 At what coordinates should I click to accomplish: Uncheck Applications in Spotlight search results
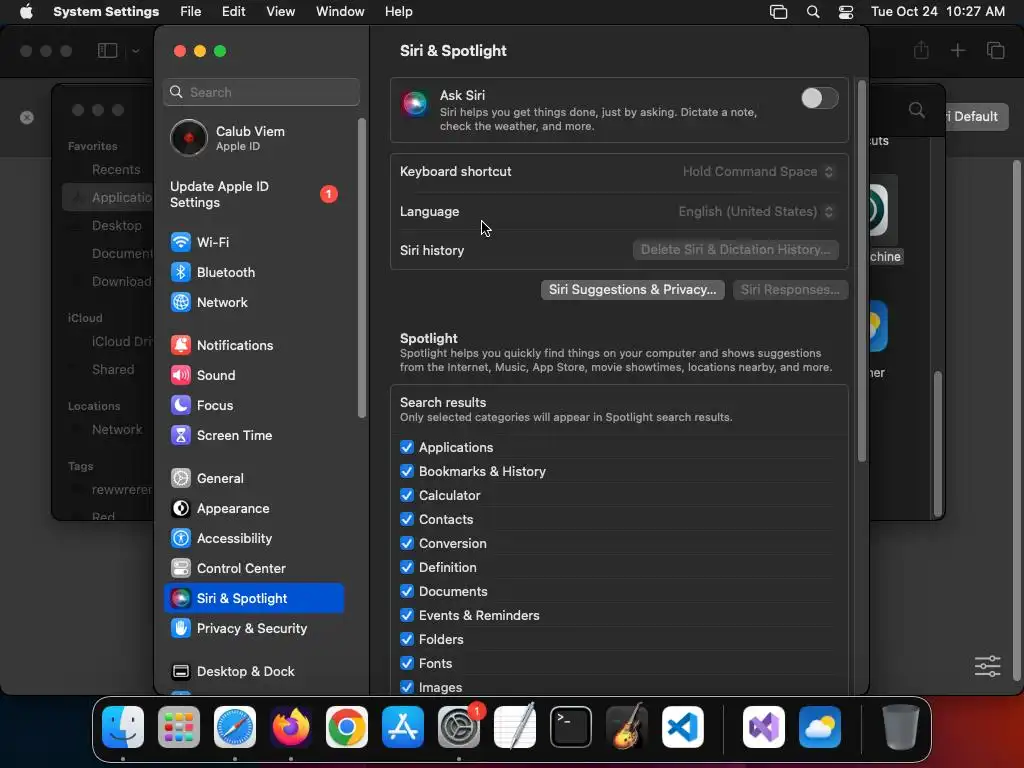[x=407, y=447]
